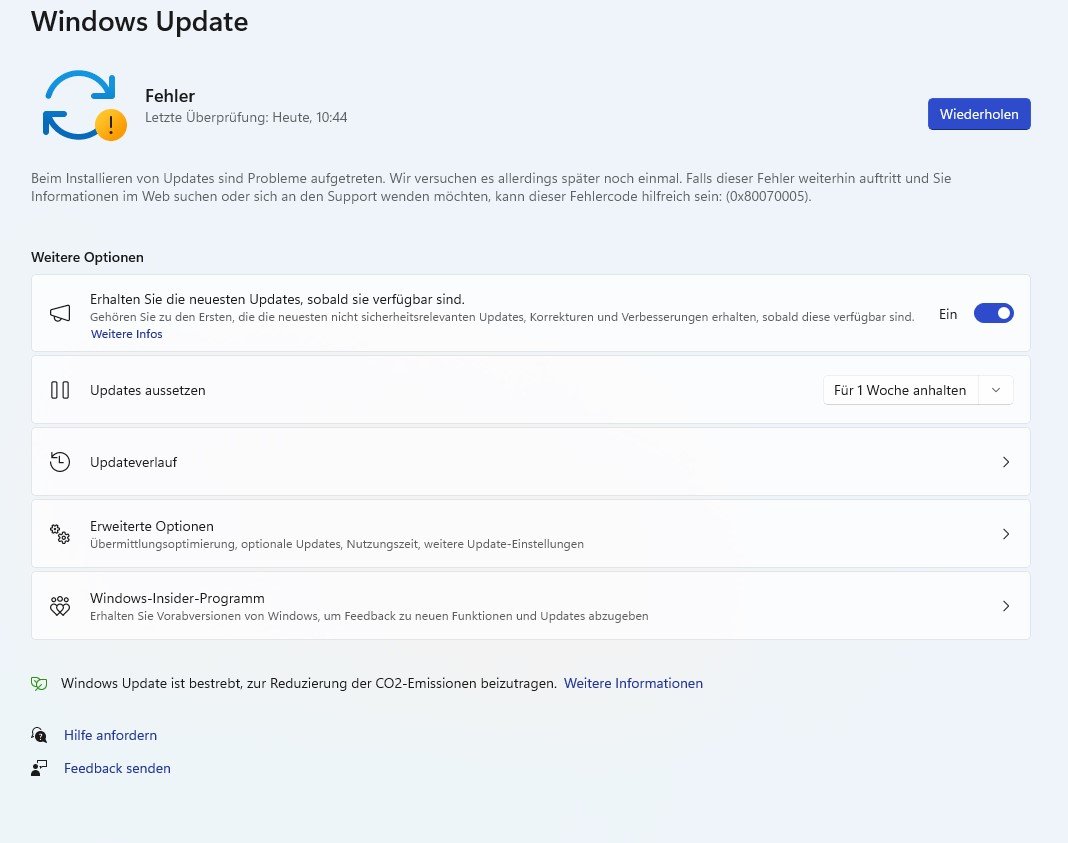Click the Windows-Insider-Programm hearts icon
Viewport: 1068px width, 843px height.
tap(60, 605)
